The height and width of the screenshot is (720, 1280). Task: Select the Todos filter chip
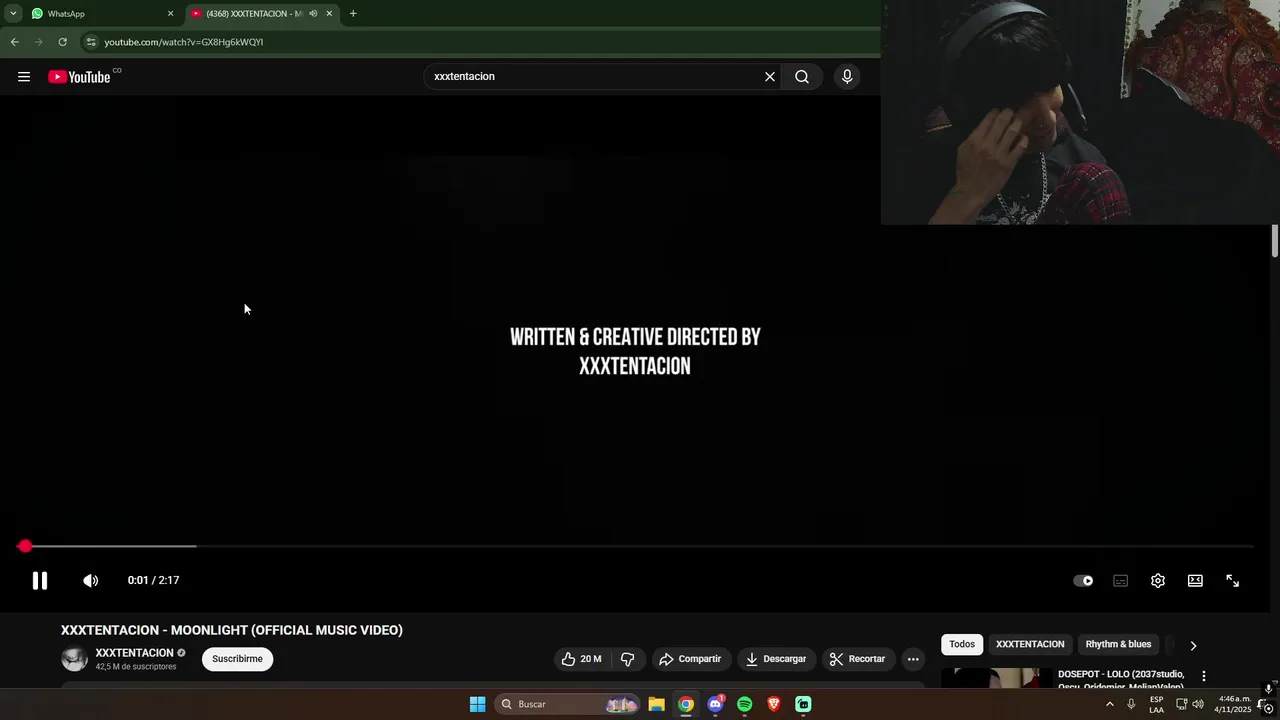tap(962, 644)
